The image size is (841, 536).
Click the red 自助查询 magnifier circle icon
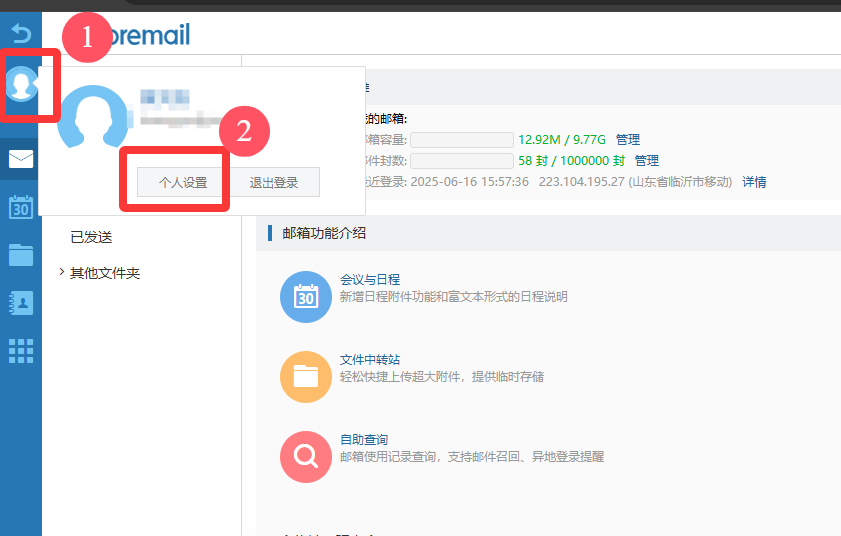tap(305, 457)
